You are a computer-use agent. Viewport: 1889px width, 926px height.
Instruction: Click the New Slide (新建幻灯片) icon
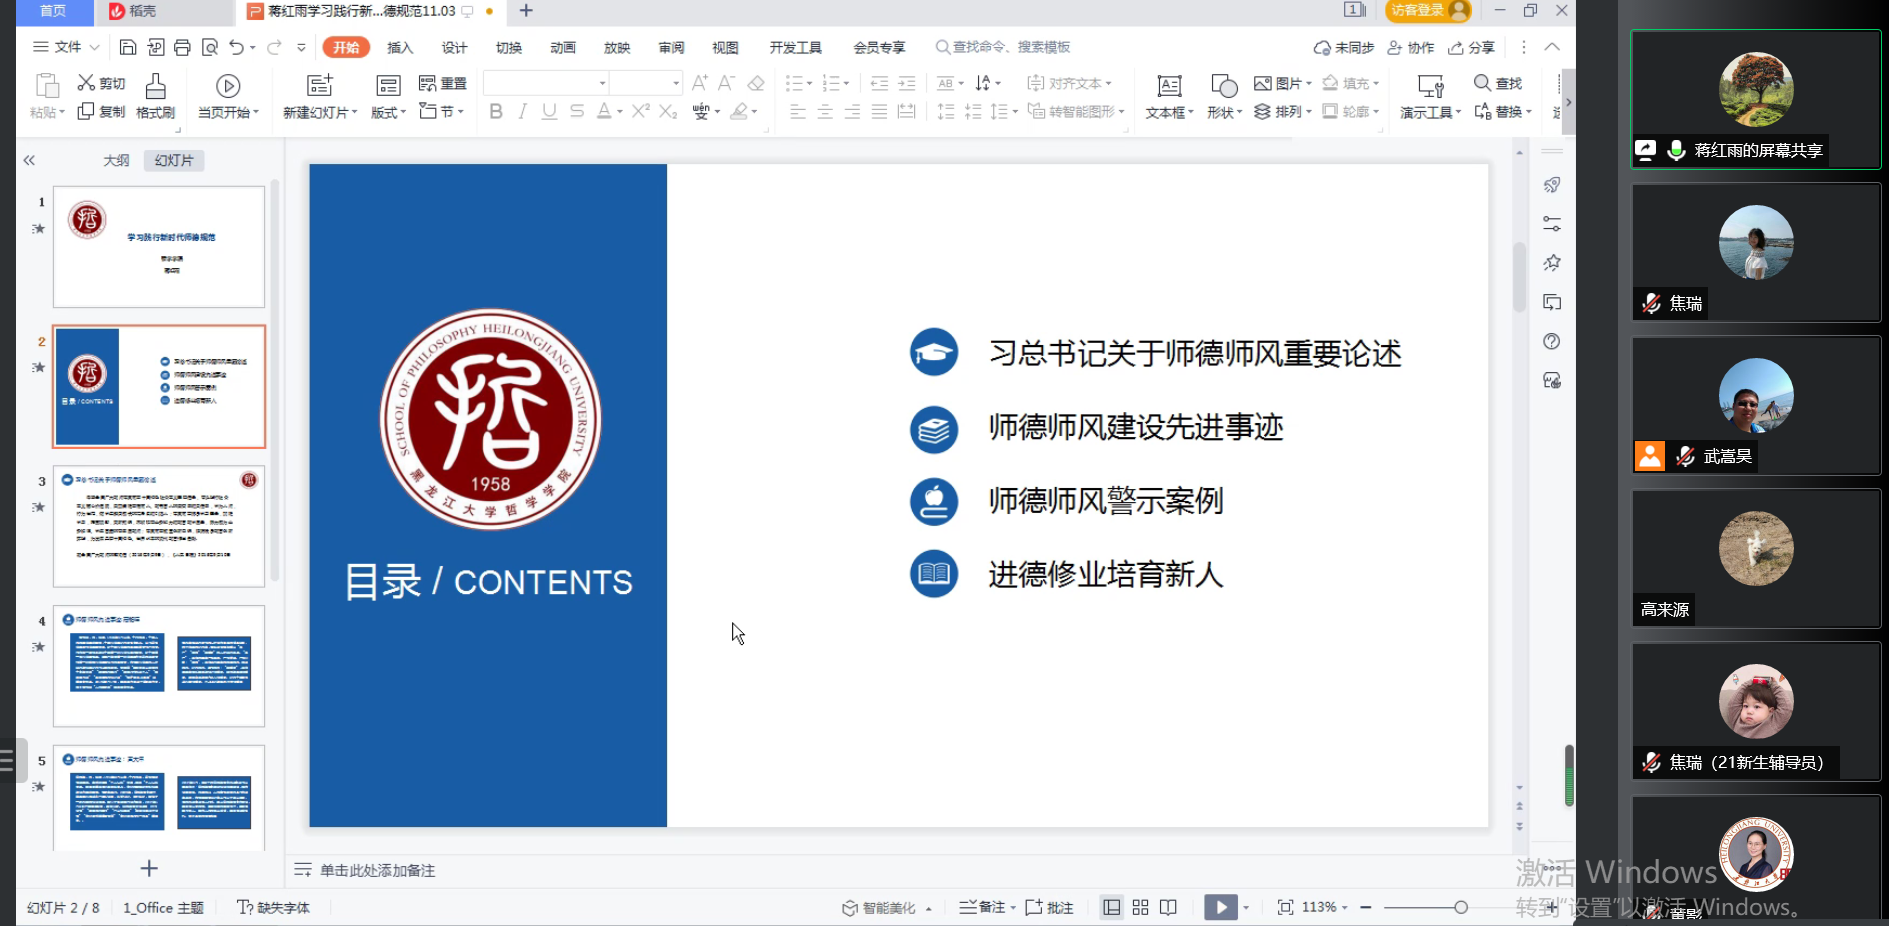click(x=319, y=87)
